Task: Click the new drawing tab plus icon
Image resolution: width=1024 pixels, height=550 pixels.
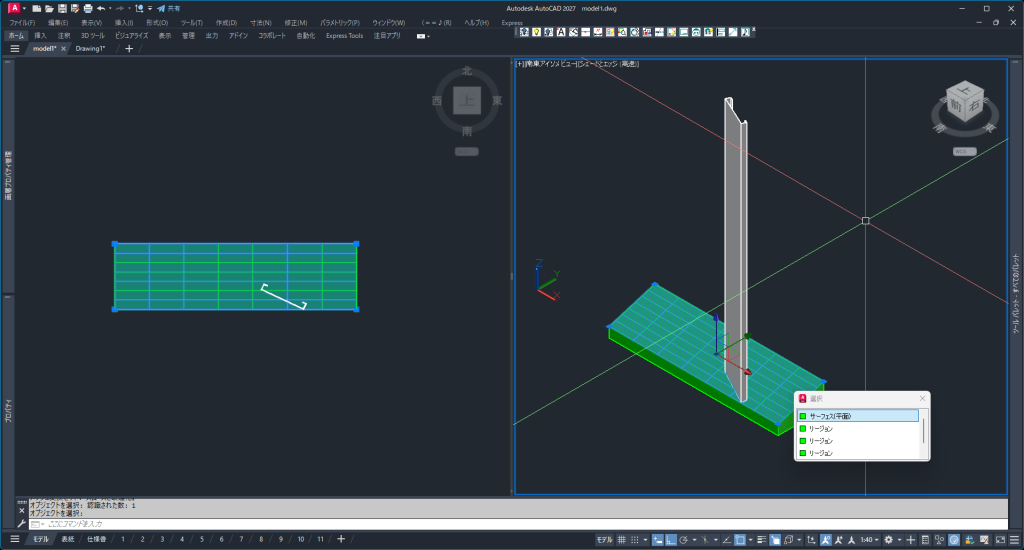Action: [x=129, y=48]
